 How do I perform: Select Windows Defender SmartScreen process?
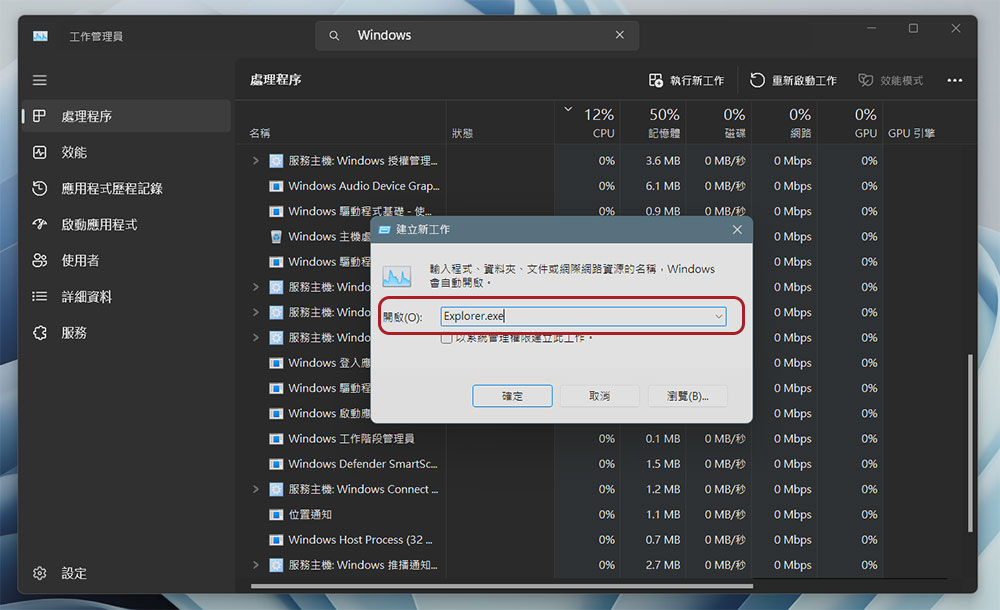click(x=362, y=464)
